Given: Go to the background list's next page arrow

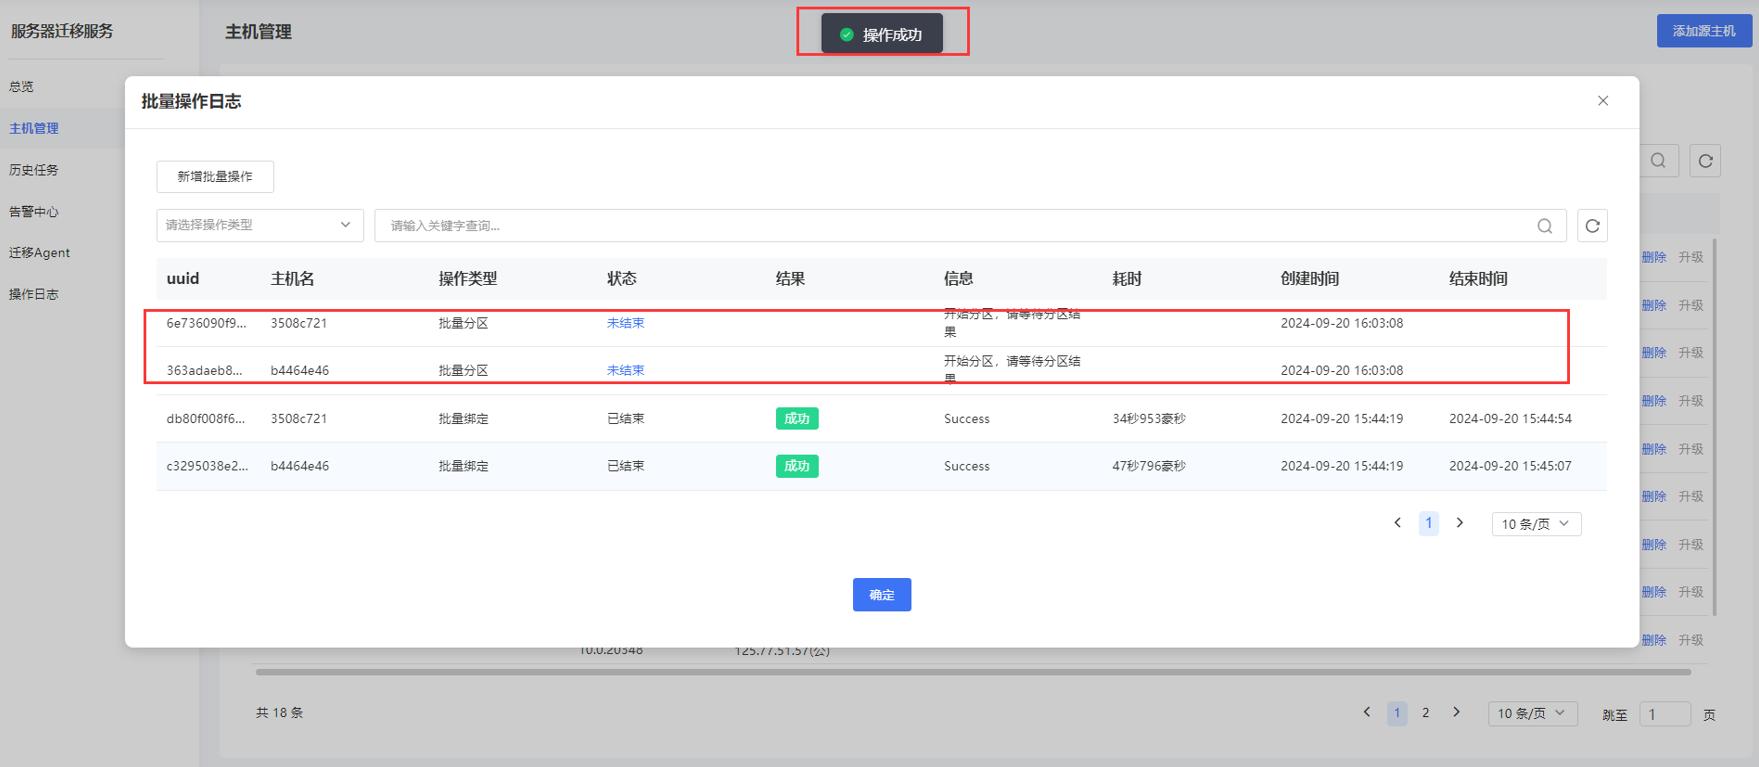Looking at the screenshot, I should point(1457,713).
